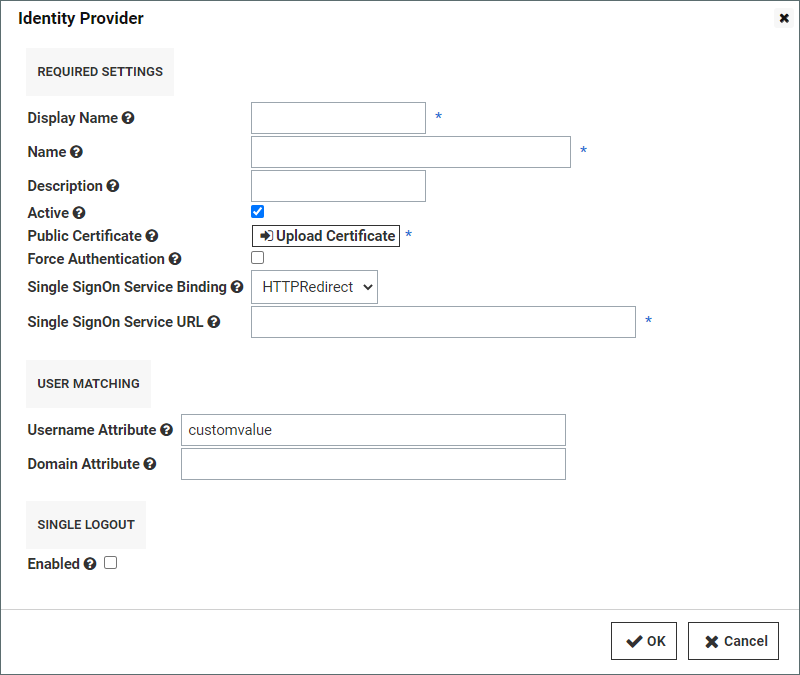Click help icon beside Single SignOn Service URL
Viewport: 800px width, 675px height.
coord(214,322)
